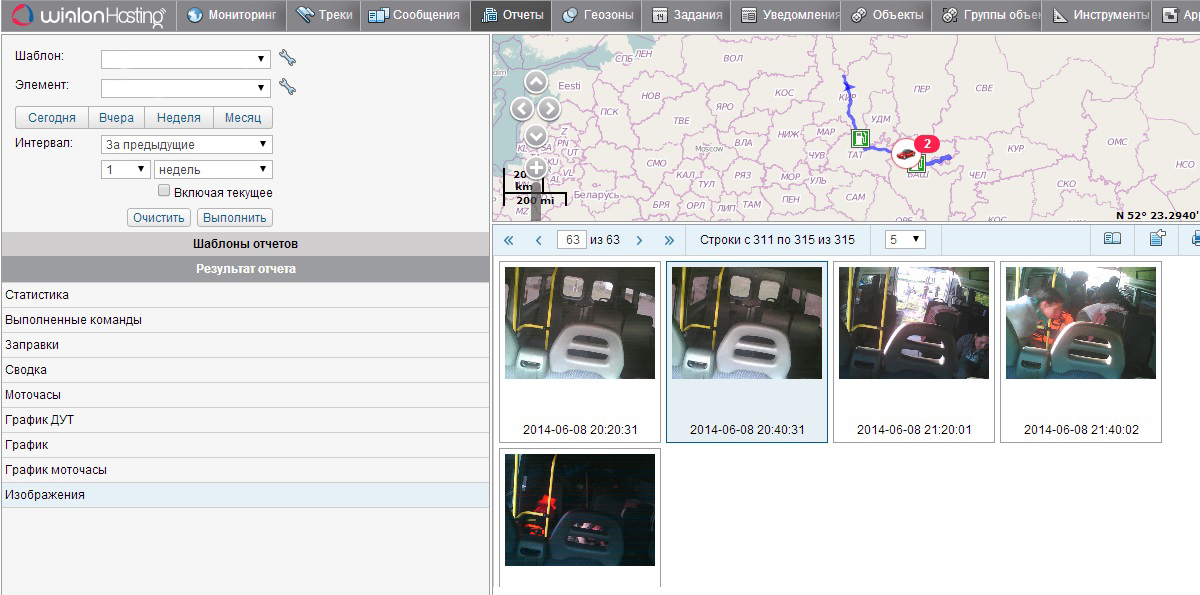Open the Геозоны tab
Viewport: 1200px width, 595px height.
(597, 15)
